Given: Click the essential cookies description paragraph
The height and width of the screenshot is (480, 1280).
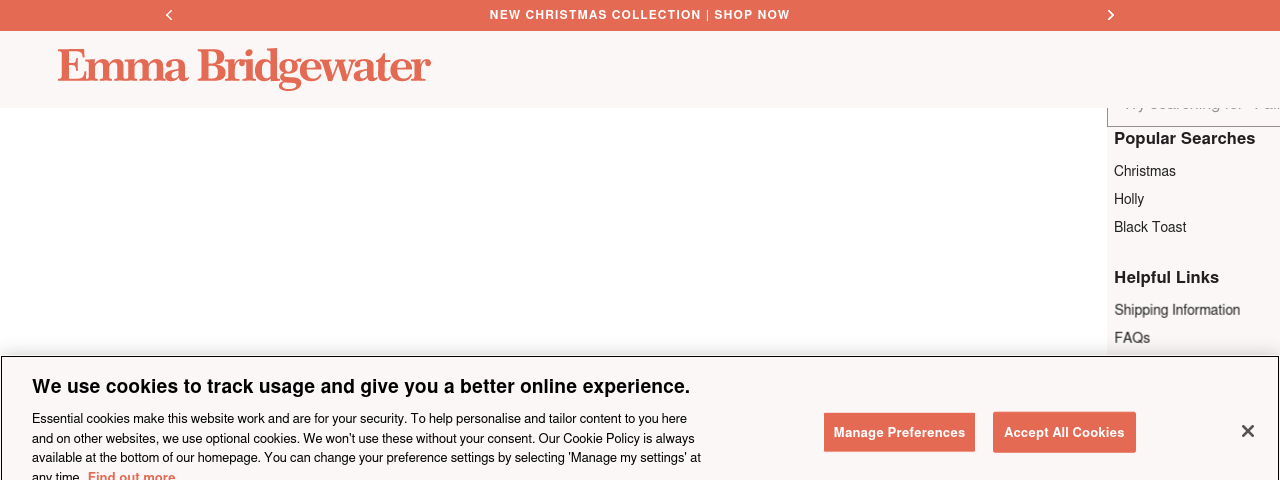Looking at the screenshot, I should tap(366, 438).
